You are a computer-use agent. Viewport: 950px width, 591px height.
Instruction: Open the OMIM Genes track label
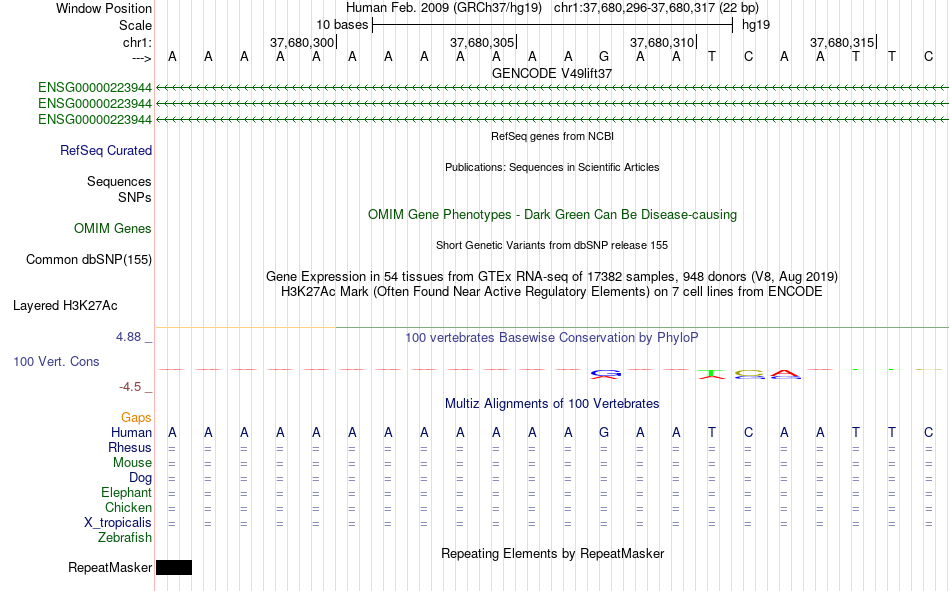pyautogui.click(x=113, y=229)
